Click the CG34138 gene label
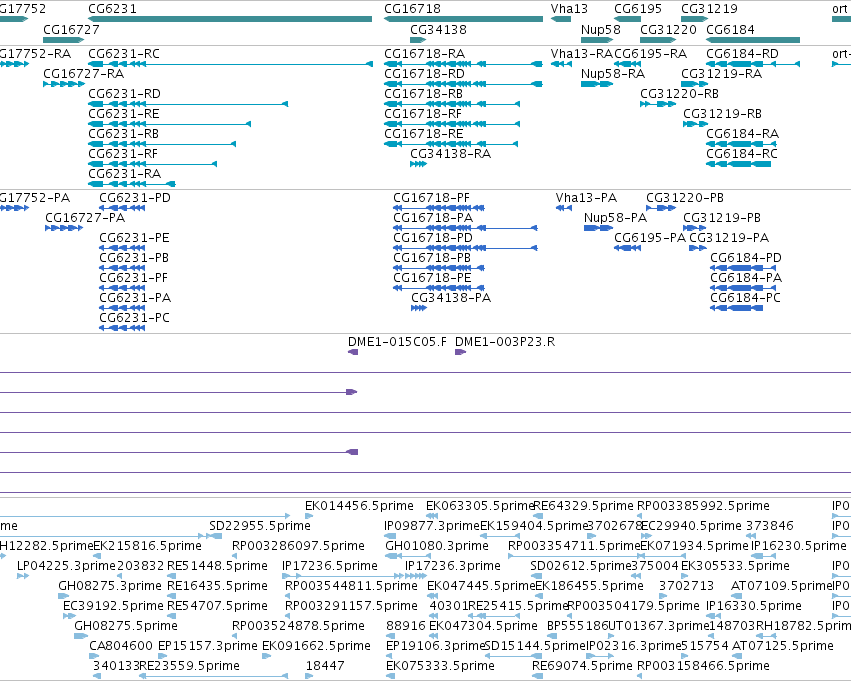Image resolution: width=851 pixels, height=681 pixels. point(438,30)
